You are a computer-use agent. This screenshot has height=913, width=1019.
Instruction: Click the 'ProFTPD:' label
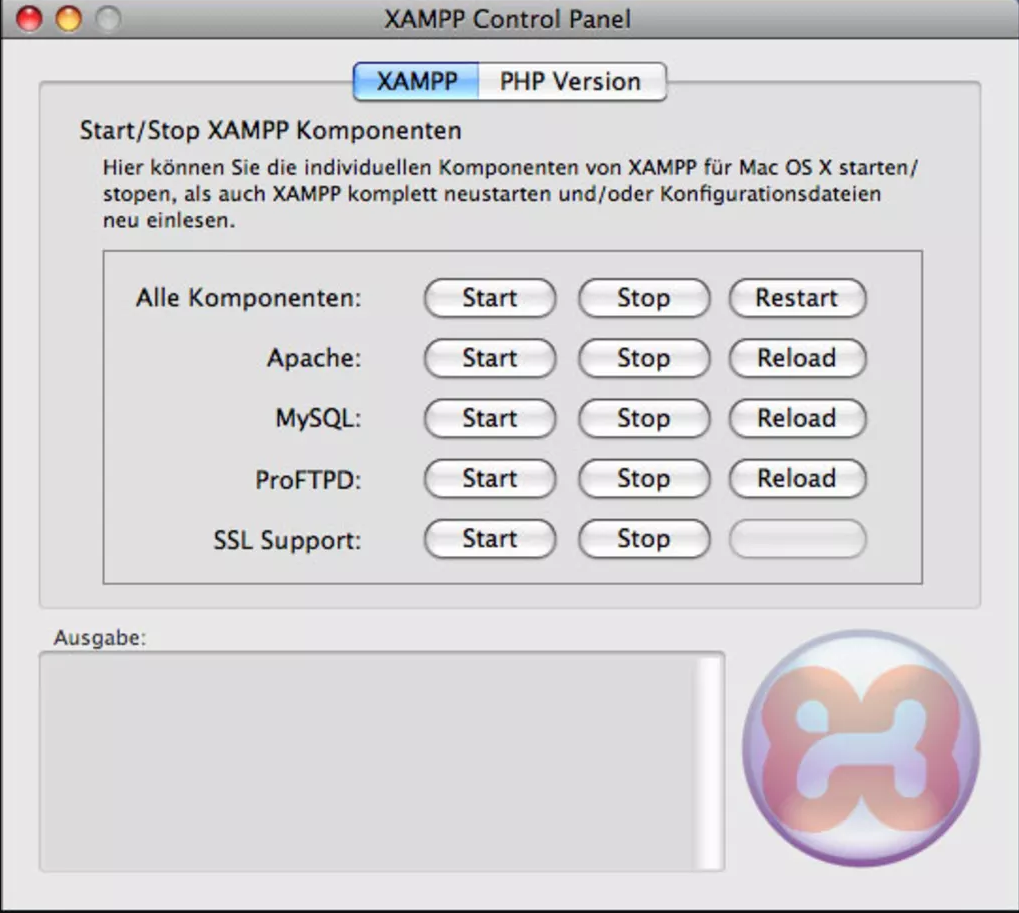(308, 480)
